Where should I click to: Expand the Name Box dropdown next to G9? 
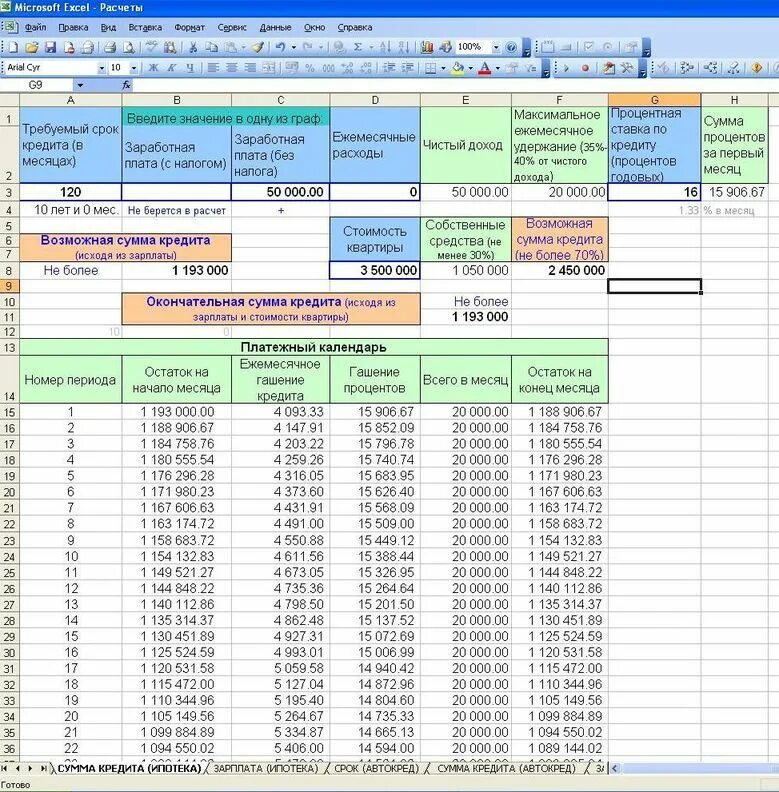[x=80, y=85]
